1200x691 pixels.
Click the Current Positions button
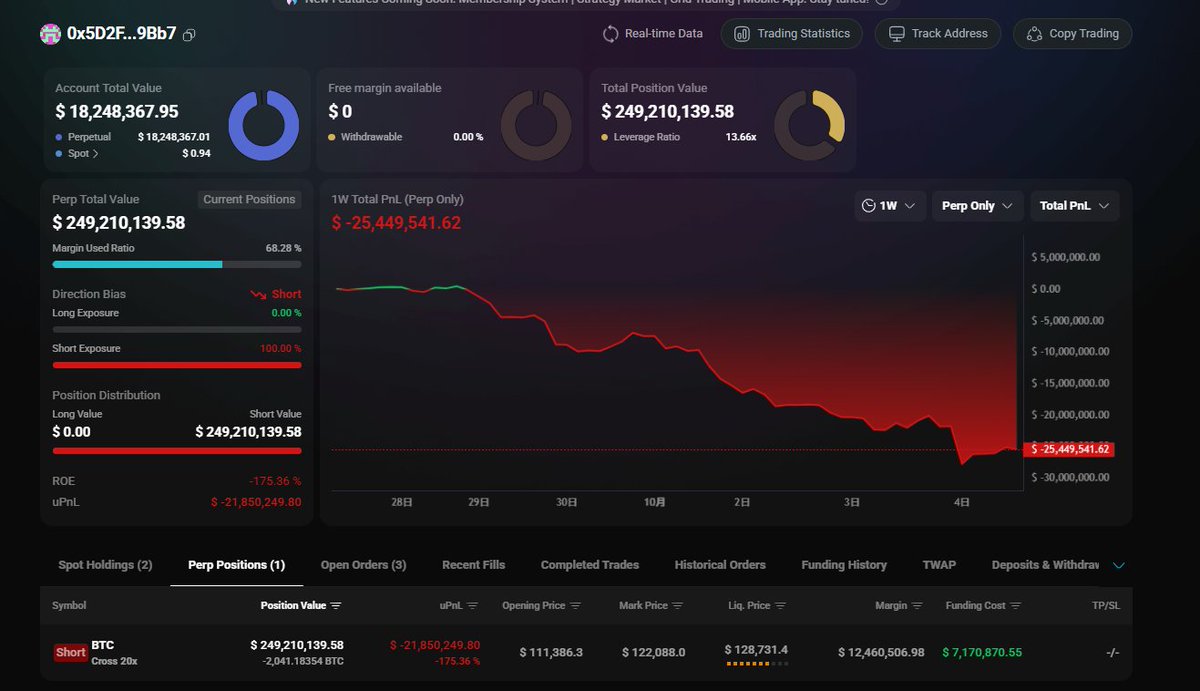249,199
